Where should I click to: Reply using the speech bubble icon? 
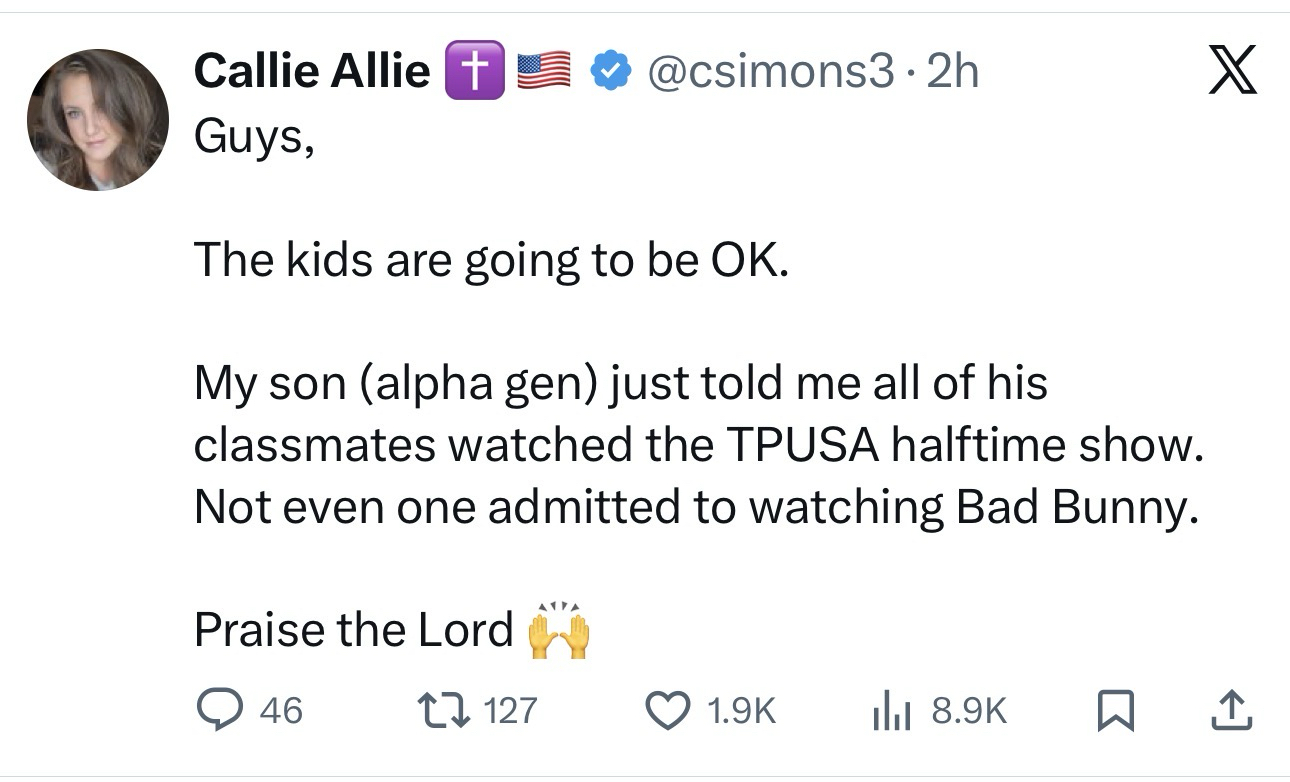pyautogui.click(x=215, y=710)
